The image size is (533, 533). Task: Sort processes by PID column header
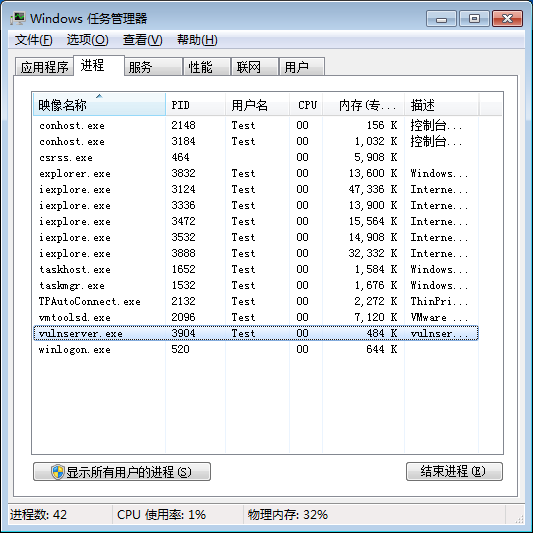coord(195,105)
